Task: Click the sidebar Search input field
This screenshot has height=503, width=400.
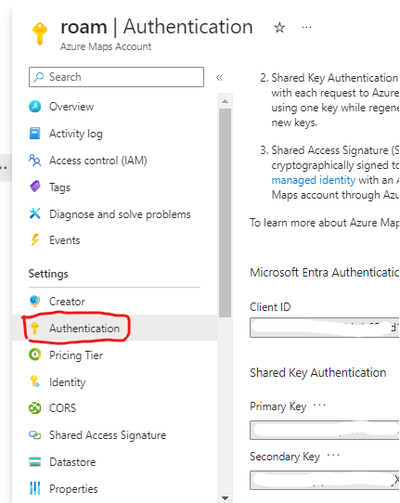Action: click(x=116, y=77)
